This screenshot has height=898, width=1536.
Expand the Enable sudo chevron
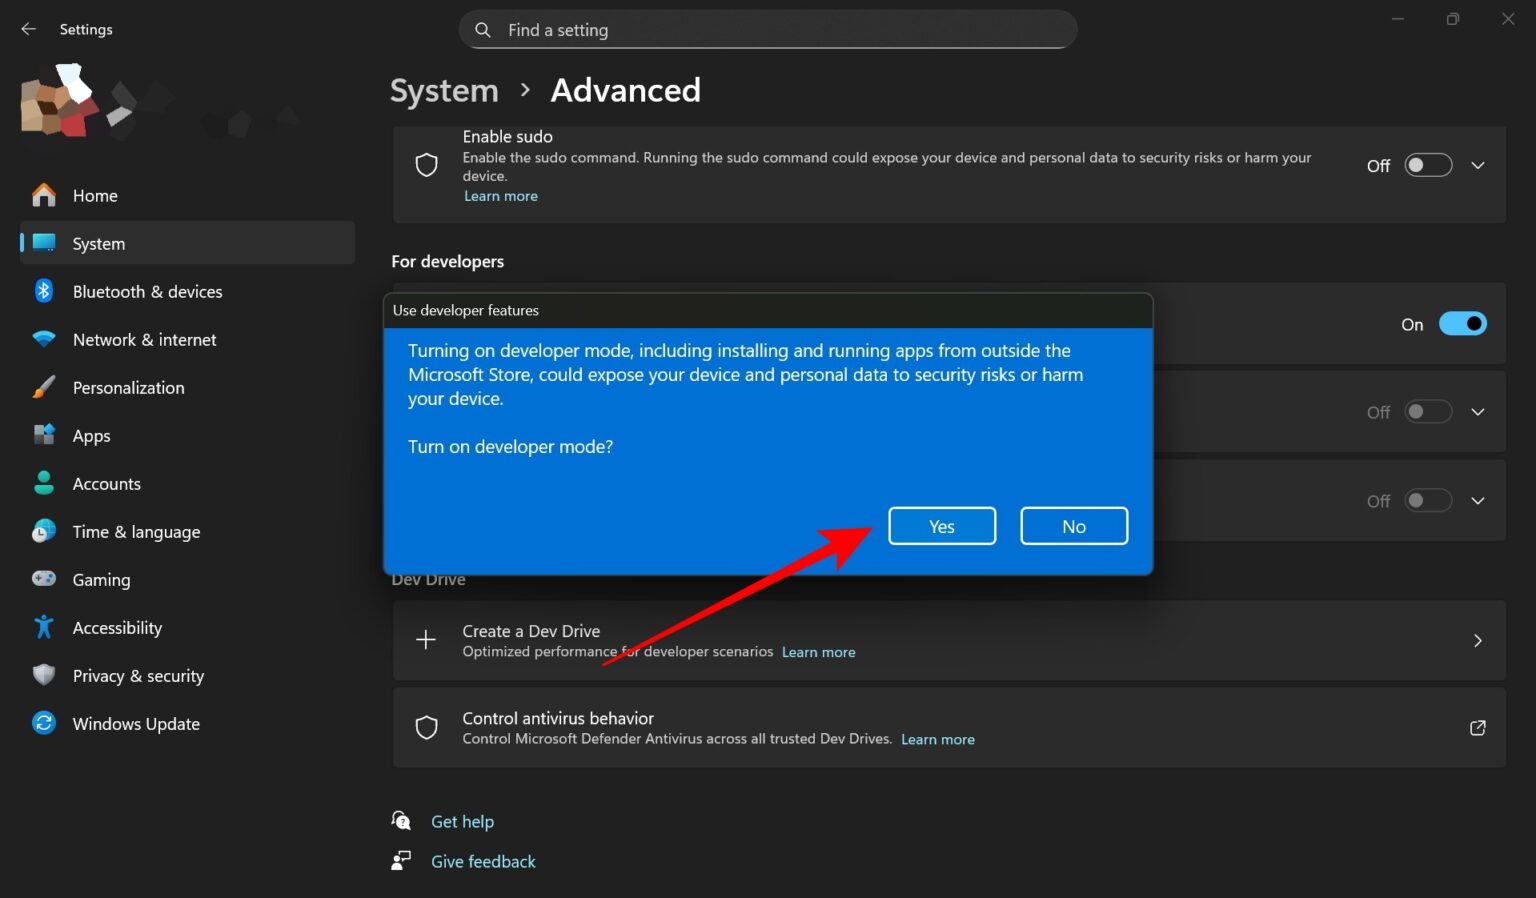coord(1478,165)
